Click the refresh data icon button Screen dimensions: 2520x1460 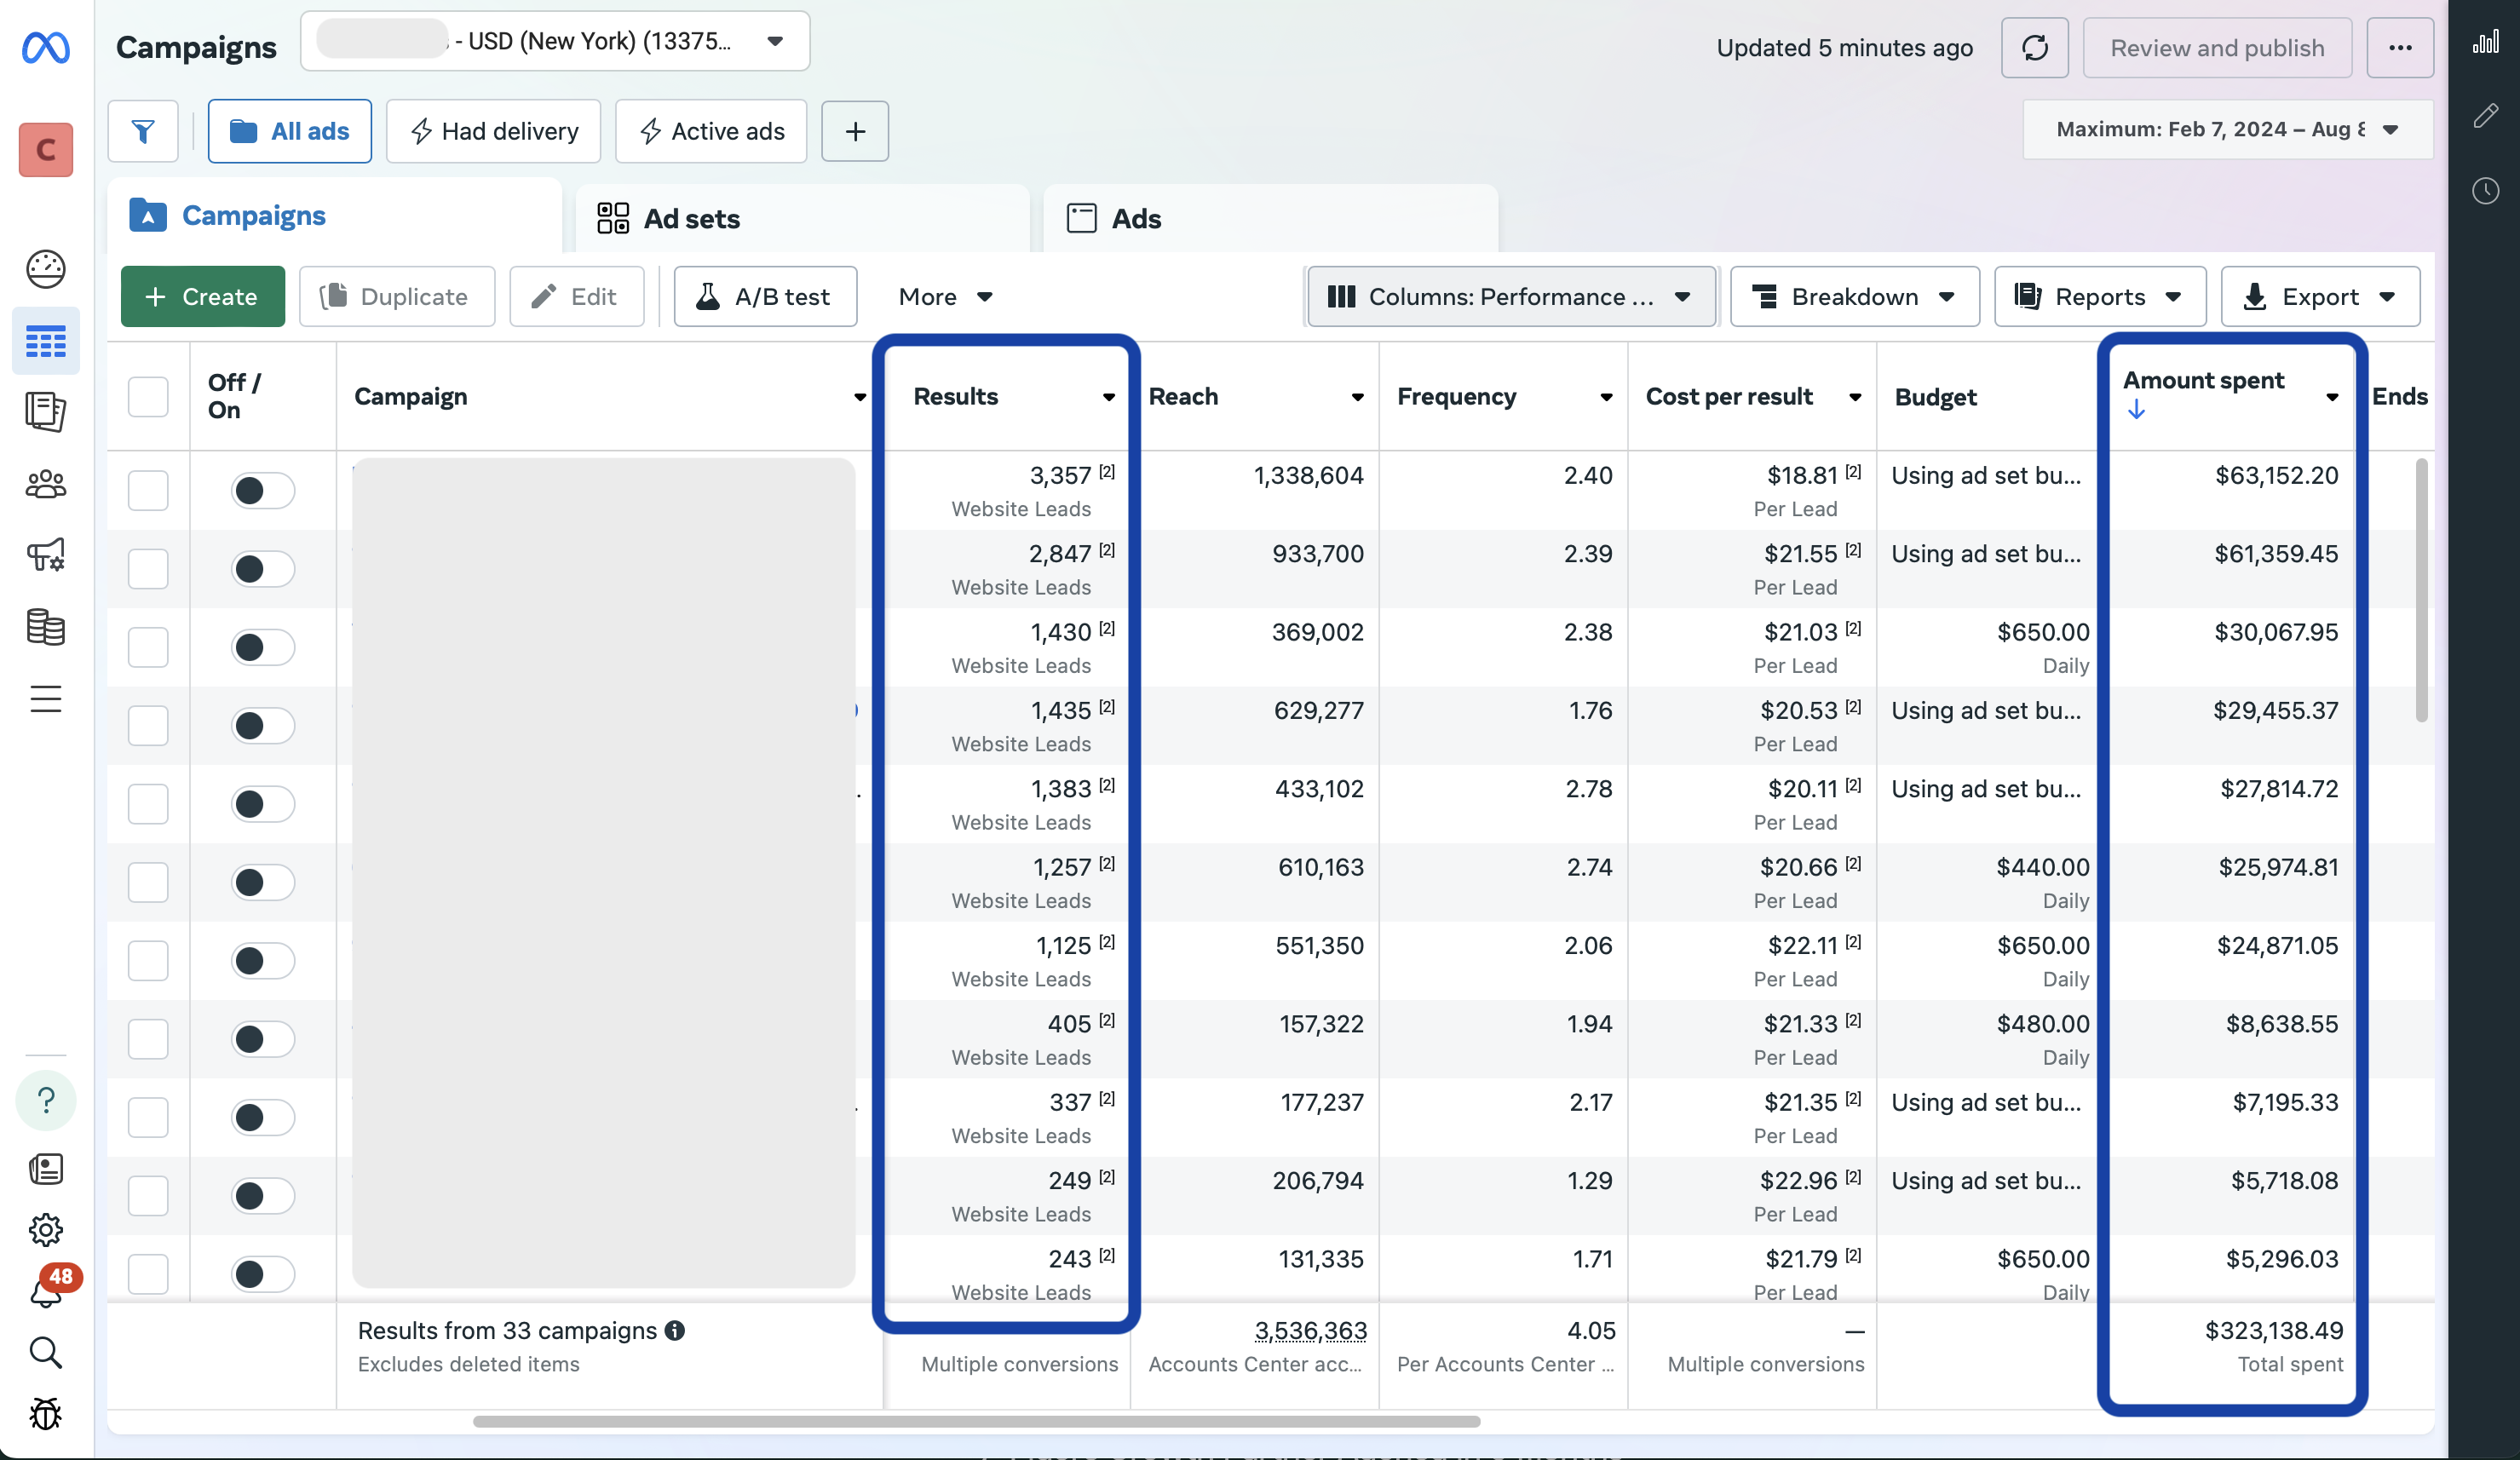[2034, 48]
